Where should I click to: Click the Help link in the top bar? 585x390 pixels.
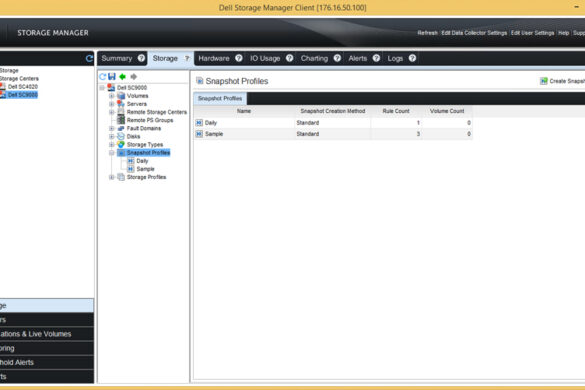[x=563, y=33]
